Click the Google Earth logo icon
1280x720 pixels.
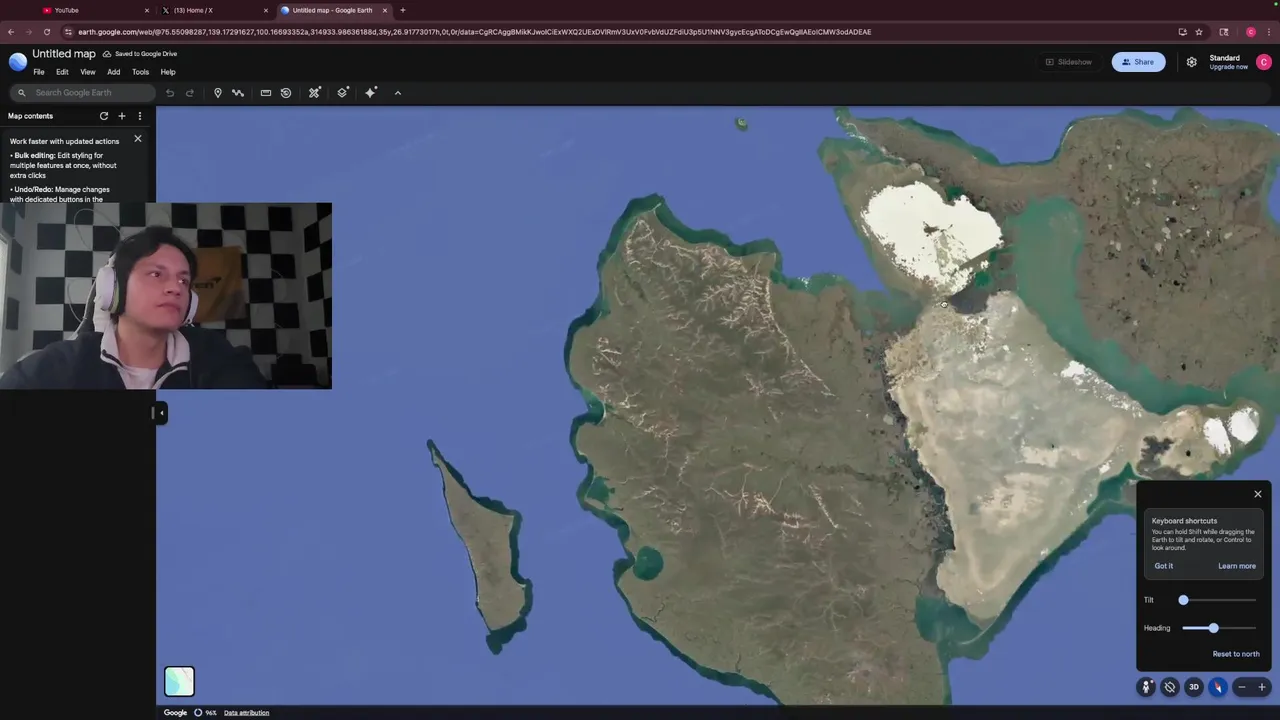point(18,62)
